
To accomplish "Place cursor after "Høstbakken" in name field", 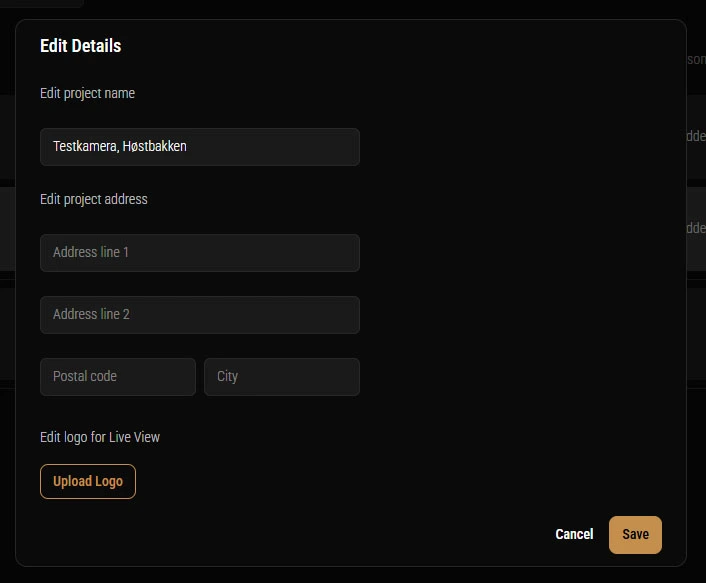I will coord(188,146).
